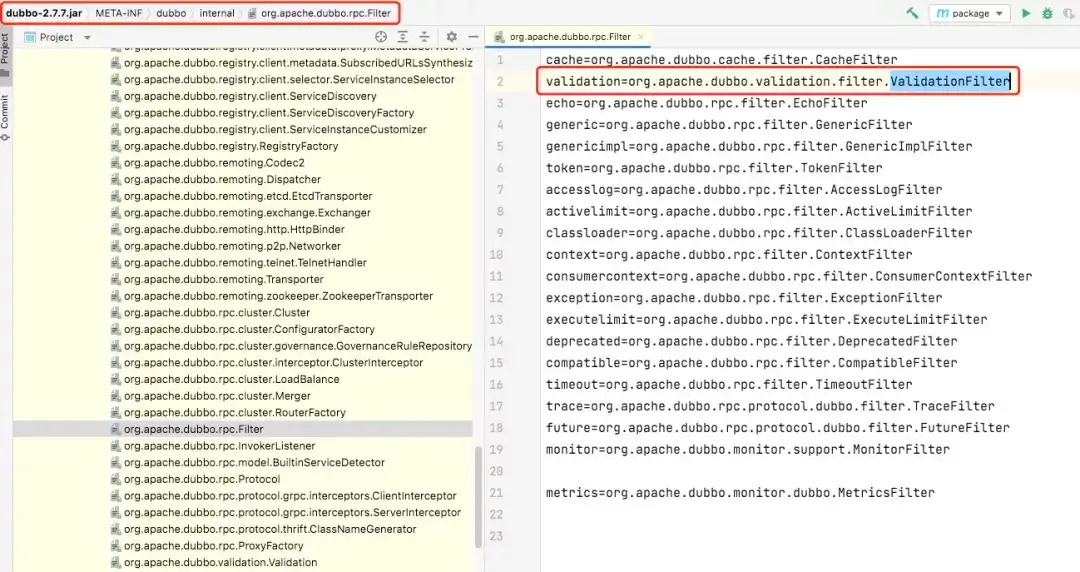
Task: Select org.apache.dubbo.remoting.telnet.TelnetHandler file
Action: point(245,263)
